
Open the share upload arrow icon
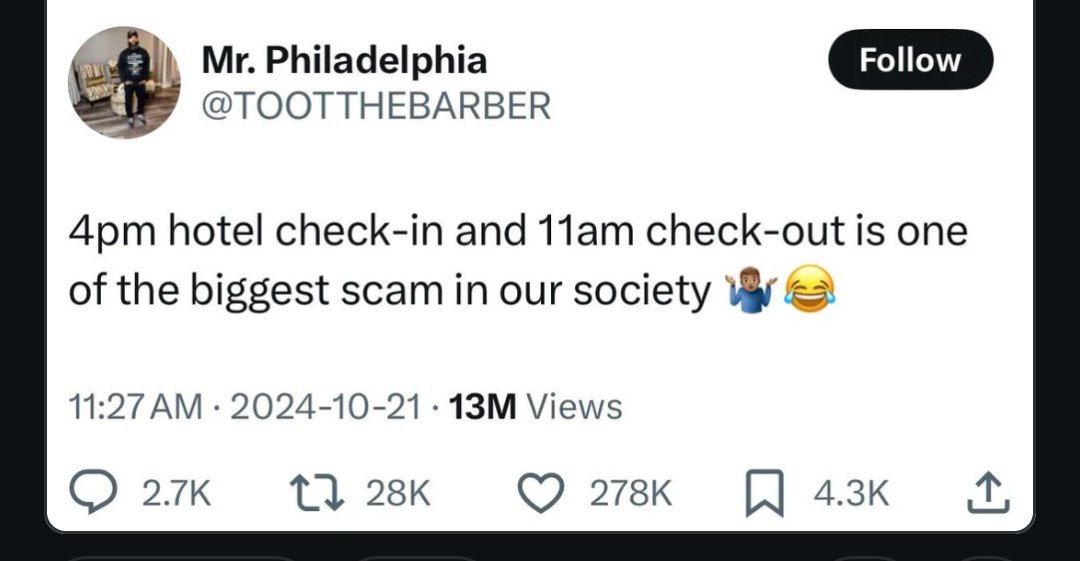coord(988,492)
